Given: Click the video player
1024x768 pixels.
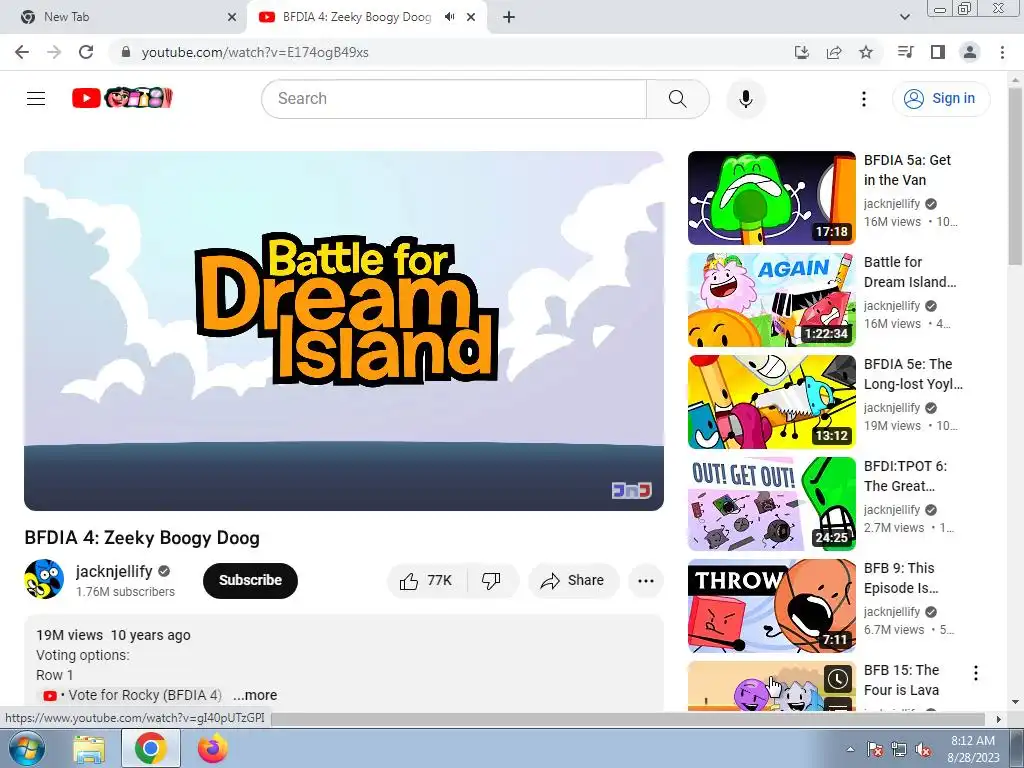Looking at the screenshot, I should pyautogui.click(x=344, y=331).
